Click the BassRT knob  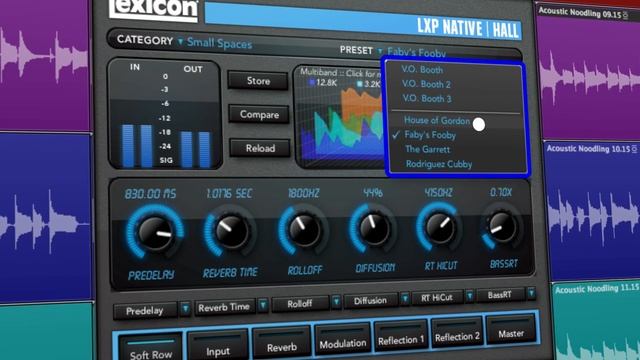point(502,227)
